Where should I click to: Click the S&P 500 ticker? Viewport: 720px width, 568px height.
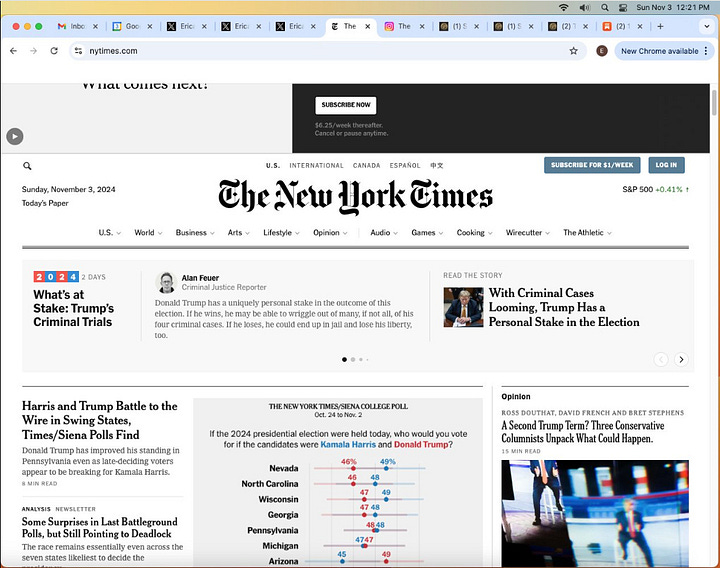click(x=655, y=189)
